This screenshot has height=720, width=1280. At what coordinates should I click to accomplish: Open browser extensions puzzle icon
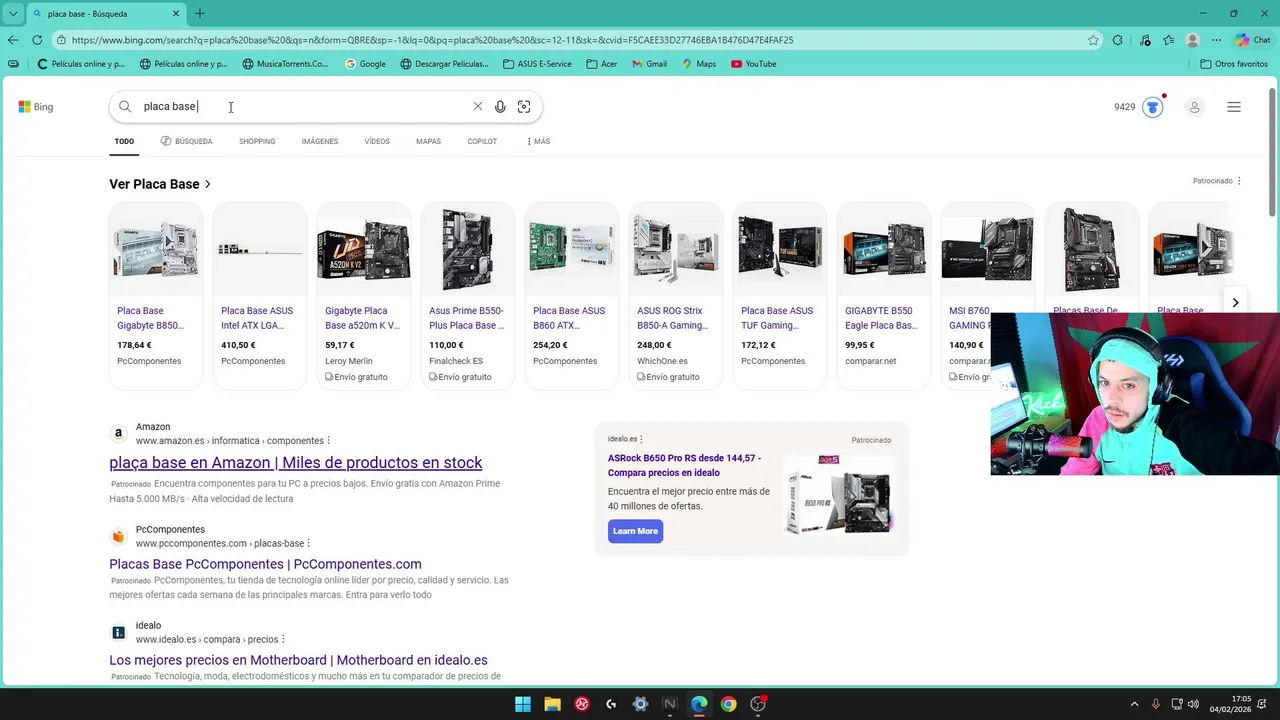(x=1118, y=40)
